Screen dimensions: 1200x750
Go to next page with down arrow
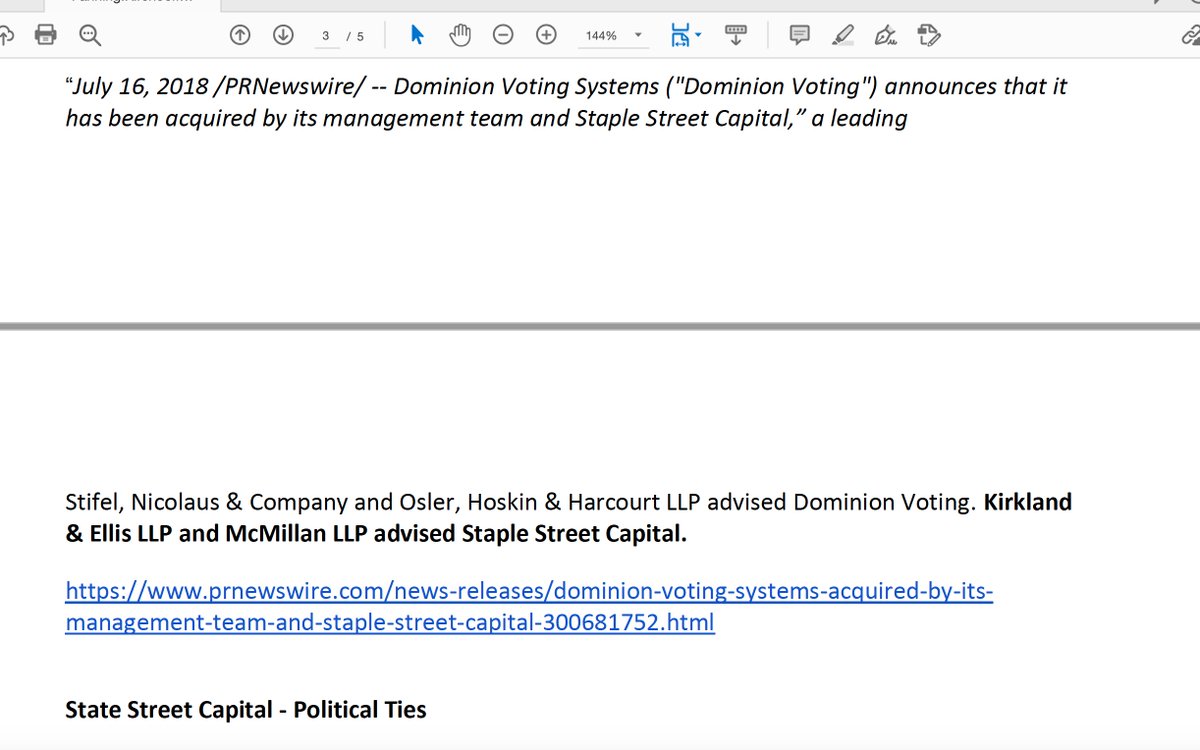283,36
